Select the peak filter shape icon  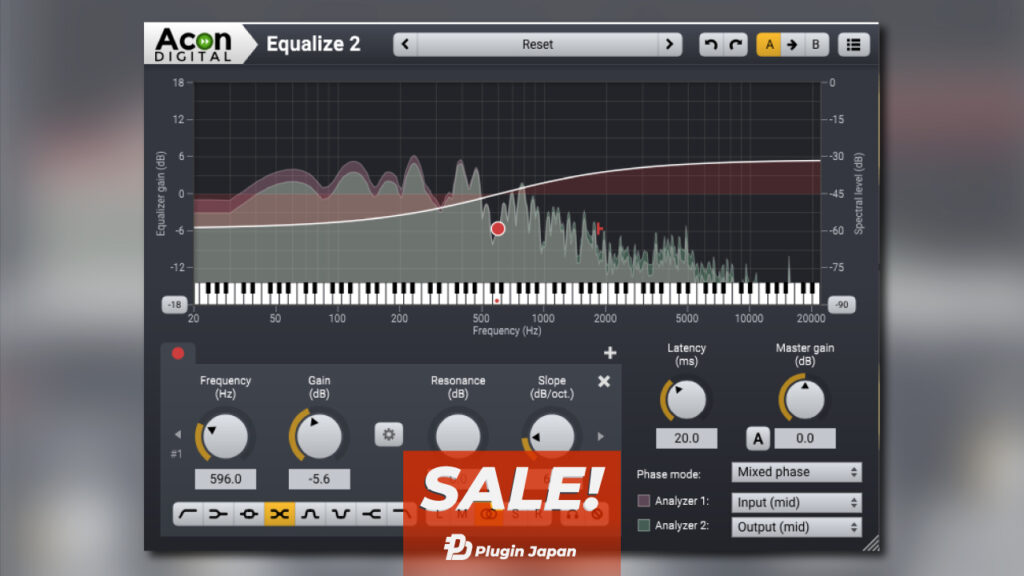click(249, 514)
